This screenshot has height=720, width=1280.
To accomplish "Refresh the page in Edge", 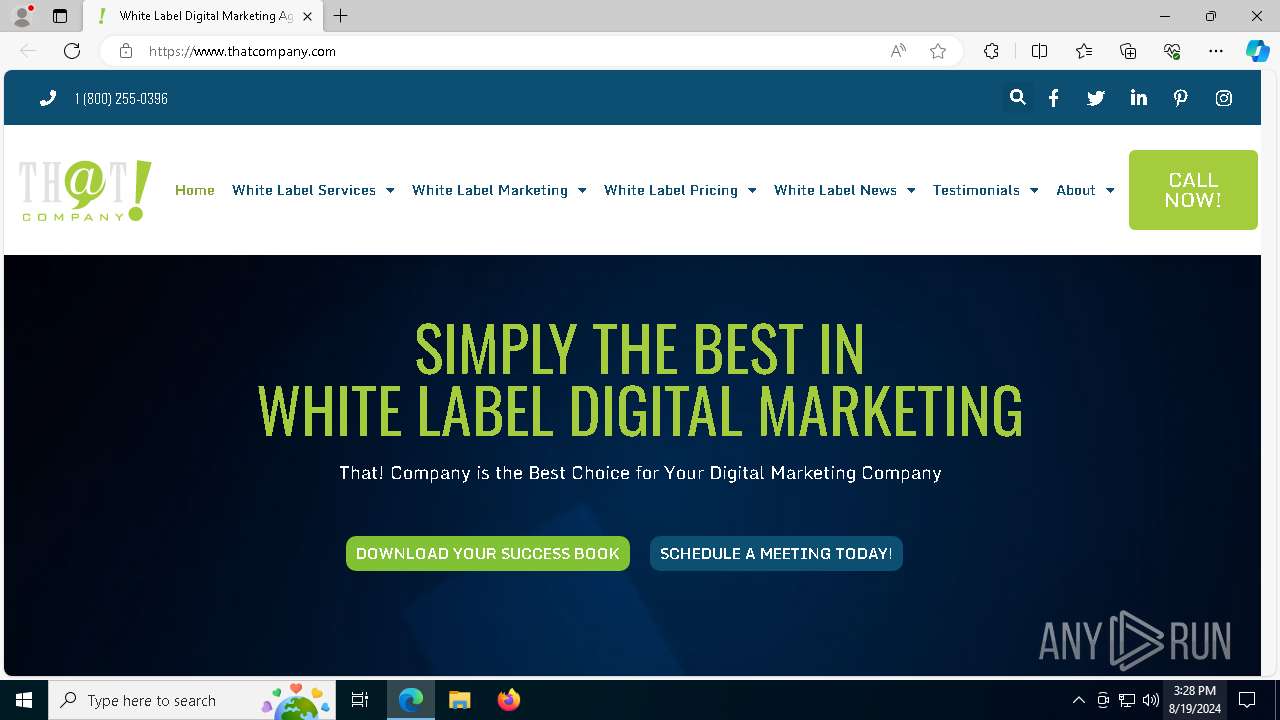I will tap(72, 51).
